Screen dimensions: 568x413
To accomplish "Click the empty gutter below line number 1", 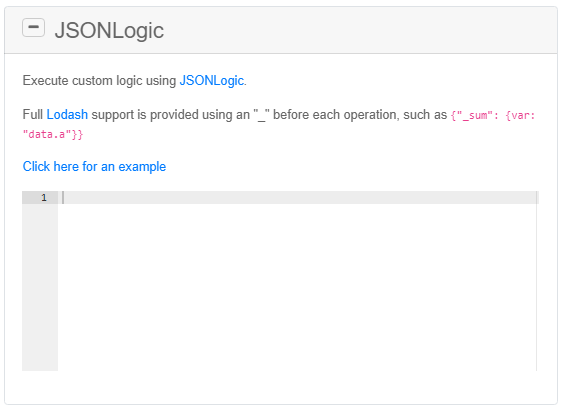I will (40, 287).
